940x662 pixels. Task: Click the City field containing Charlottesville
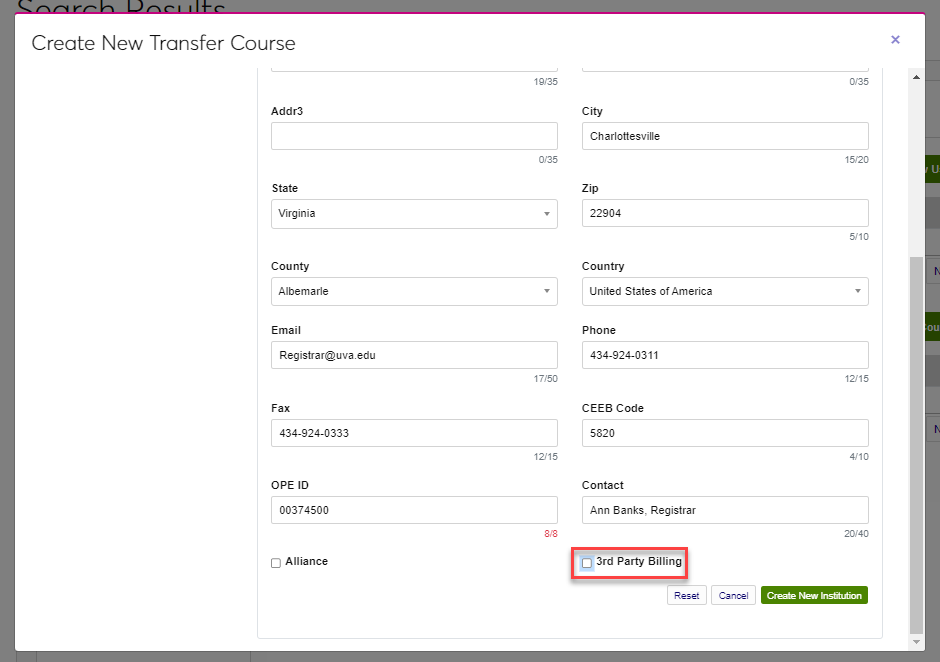click(x=725, y=136)
